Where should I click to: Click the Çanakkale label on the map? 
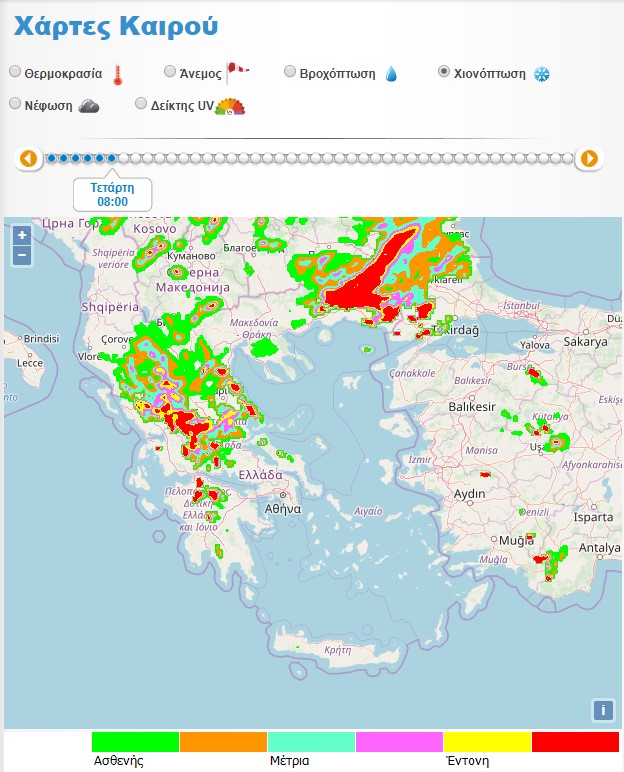point(412,374)
